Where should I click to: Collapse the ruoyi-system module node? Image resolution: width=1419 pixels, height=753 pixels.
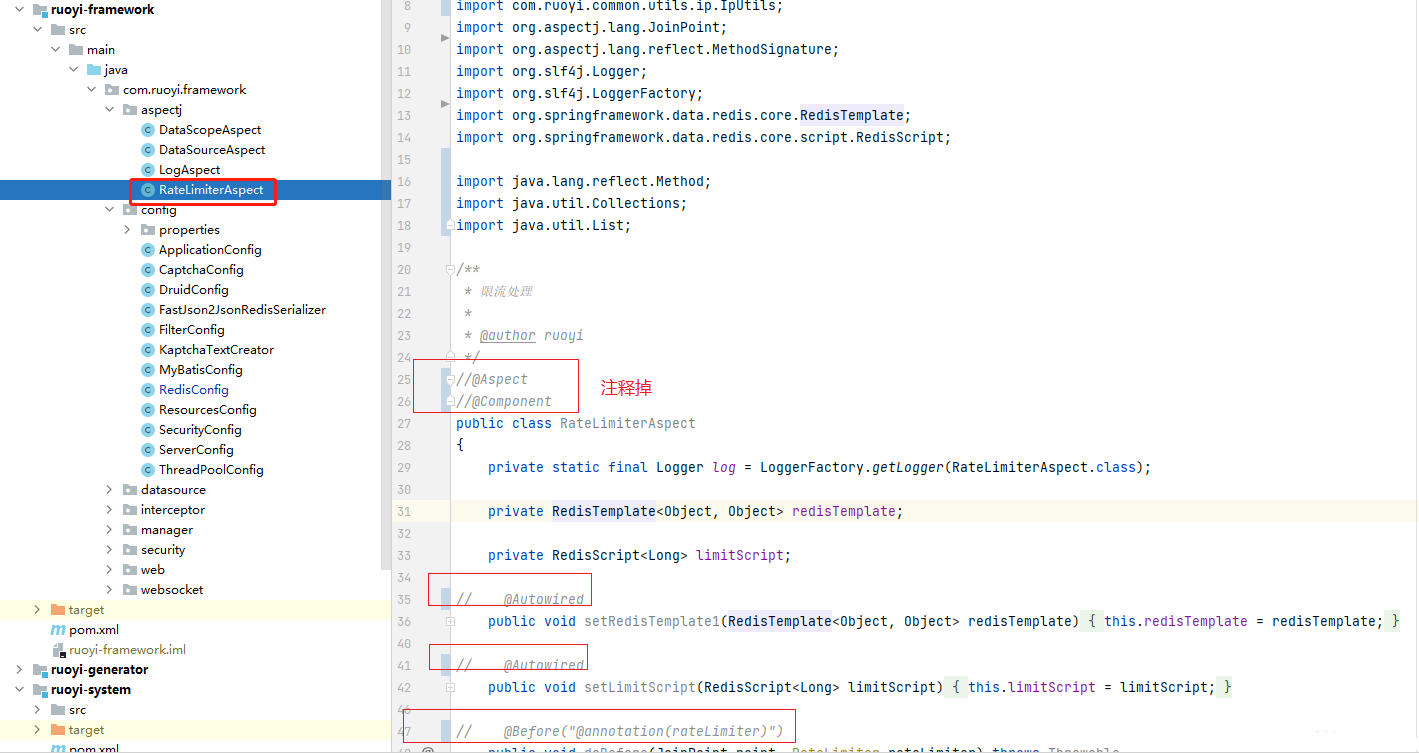point(19,690)
